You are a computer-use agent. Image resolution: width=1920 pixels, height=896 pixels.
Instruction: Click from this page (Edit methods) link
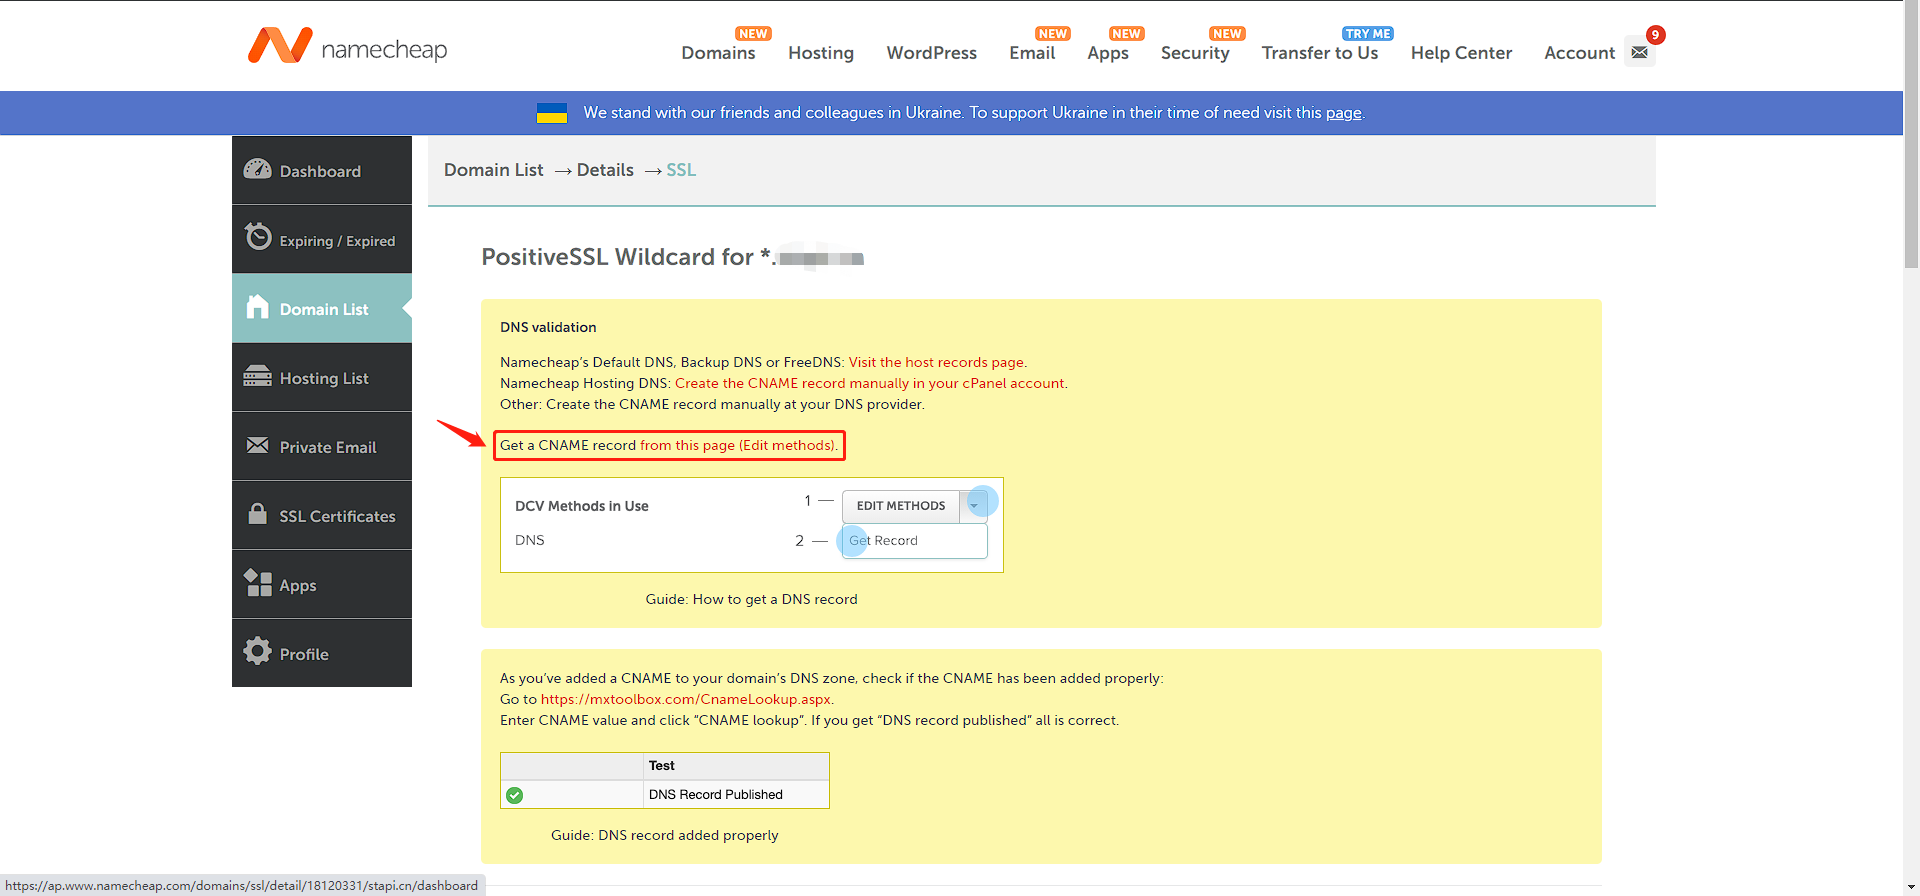pos(737,445)
